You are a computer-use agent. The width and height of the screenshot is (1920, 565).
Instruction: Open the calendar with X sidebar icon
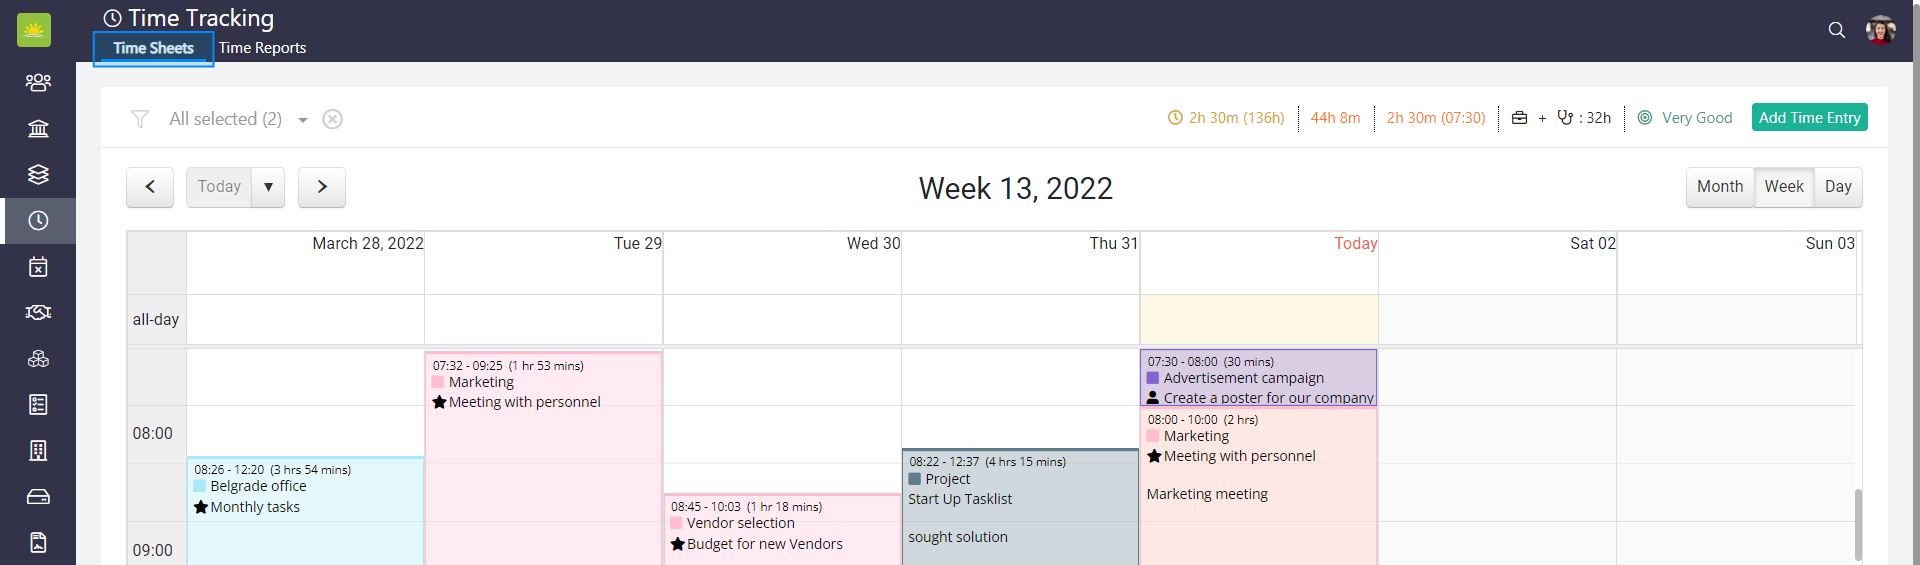tap(38, 266)
